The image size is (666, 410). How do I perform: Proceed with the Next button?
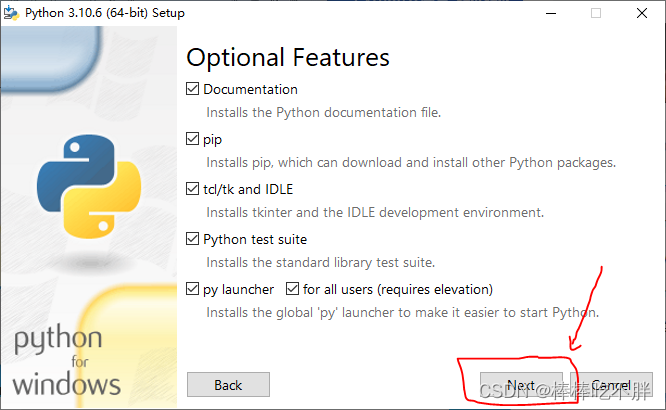pos(521,385)
